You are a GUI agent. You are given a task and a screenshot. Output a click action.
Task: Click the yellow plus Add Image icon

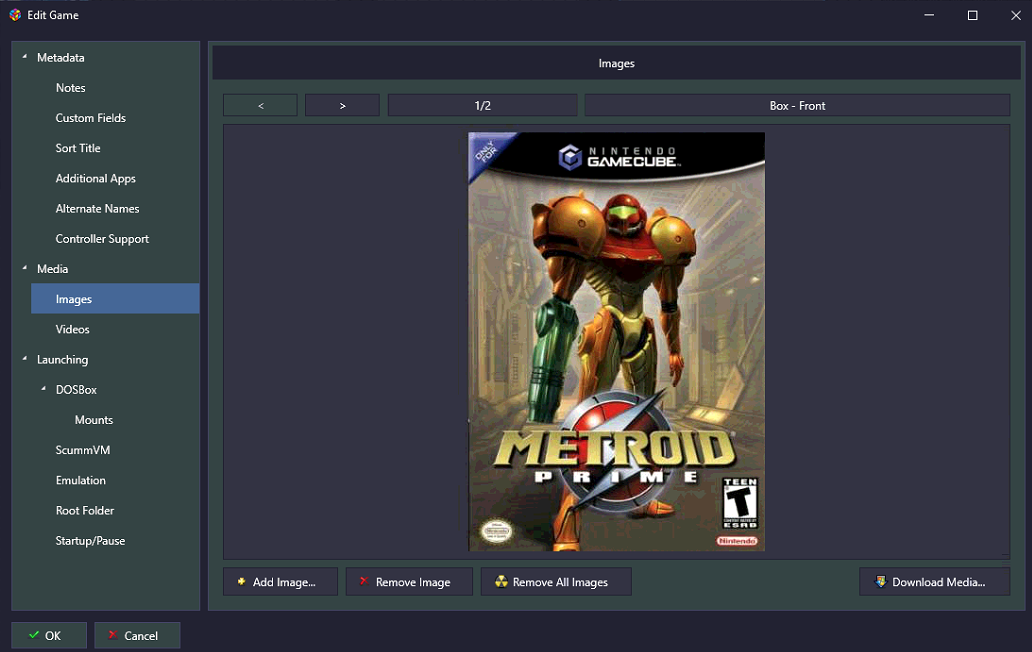point(242,582)
